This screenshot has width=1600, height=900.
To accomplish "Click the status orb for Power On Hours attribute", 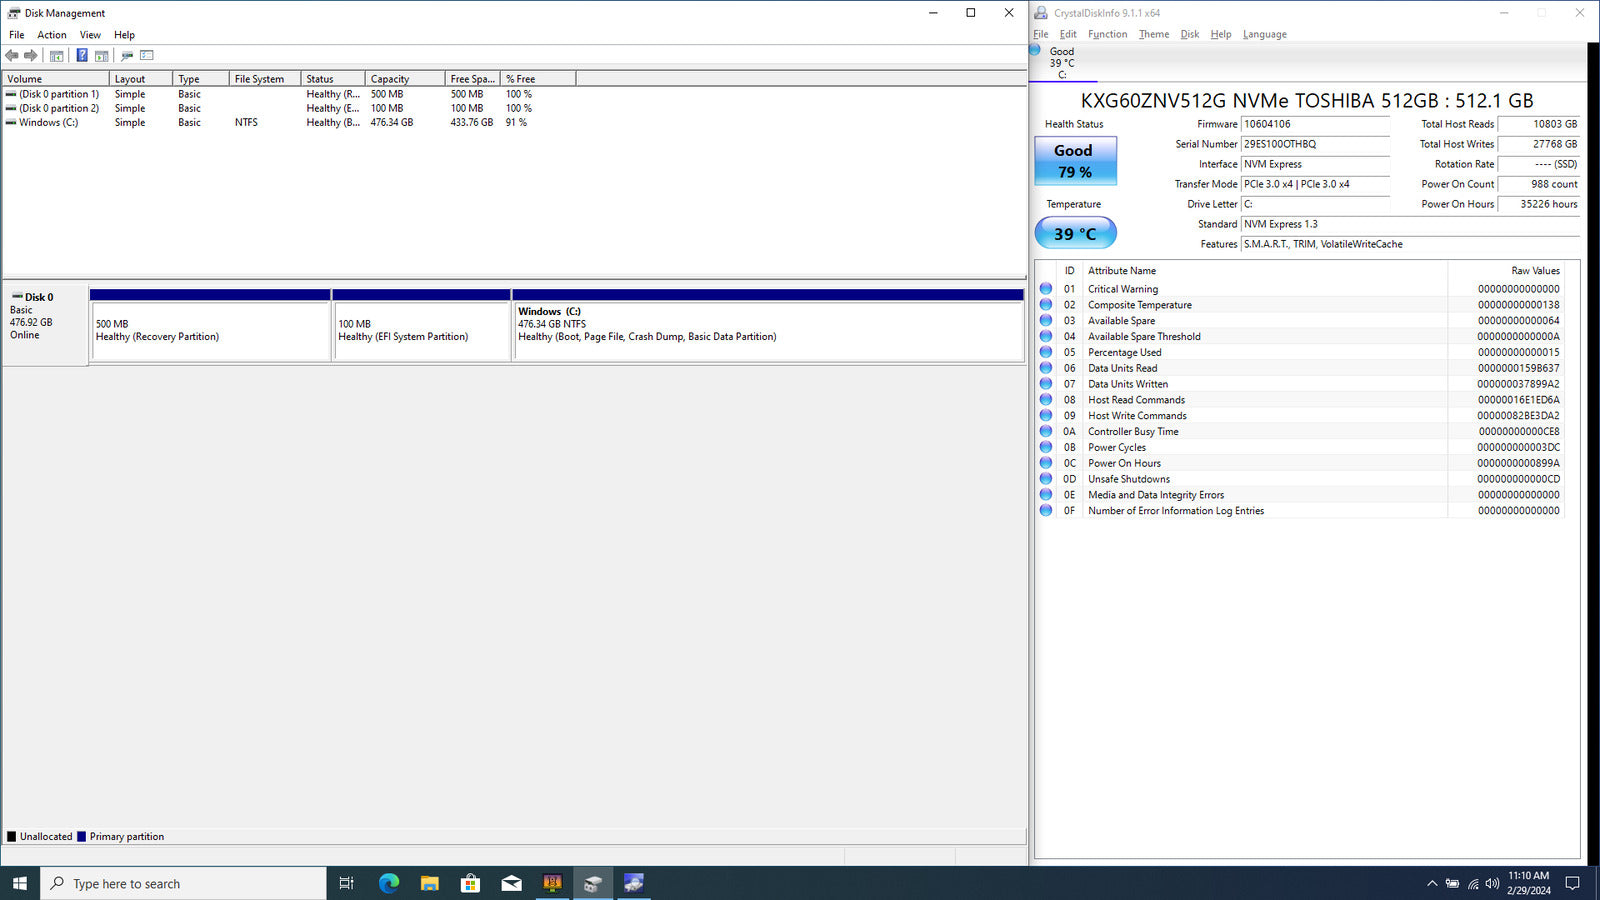I will pos(1046,463).
